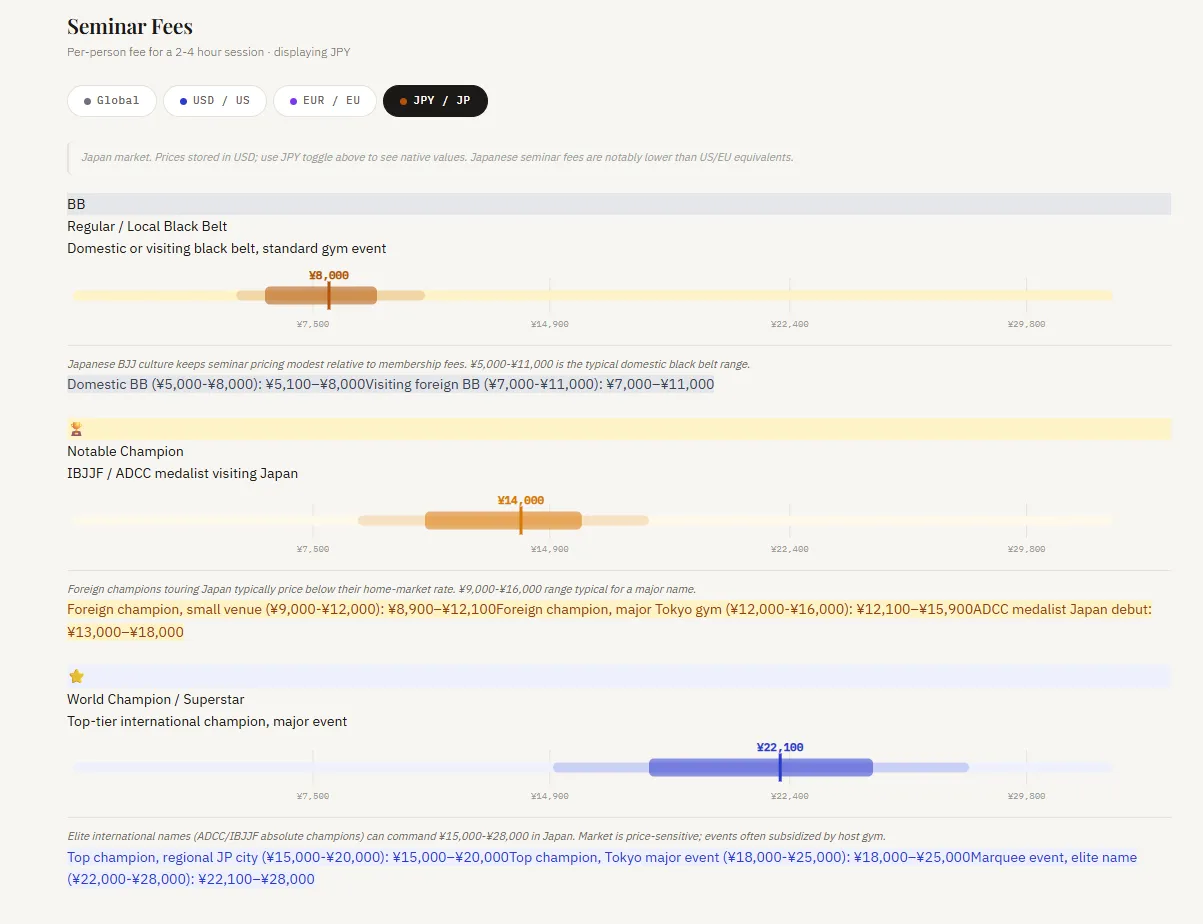The image size is (1203, 924).
Task: Click the ADCC medalist Japan debut entry
Action: tap(1062, 609)
